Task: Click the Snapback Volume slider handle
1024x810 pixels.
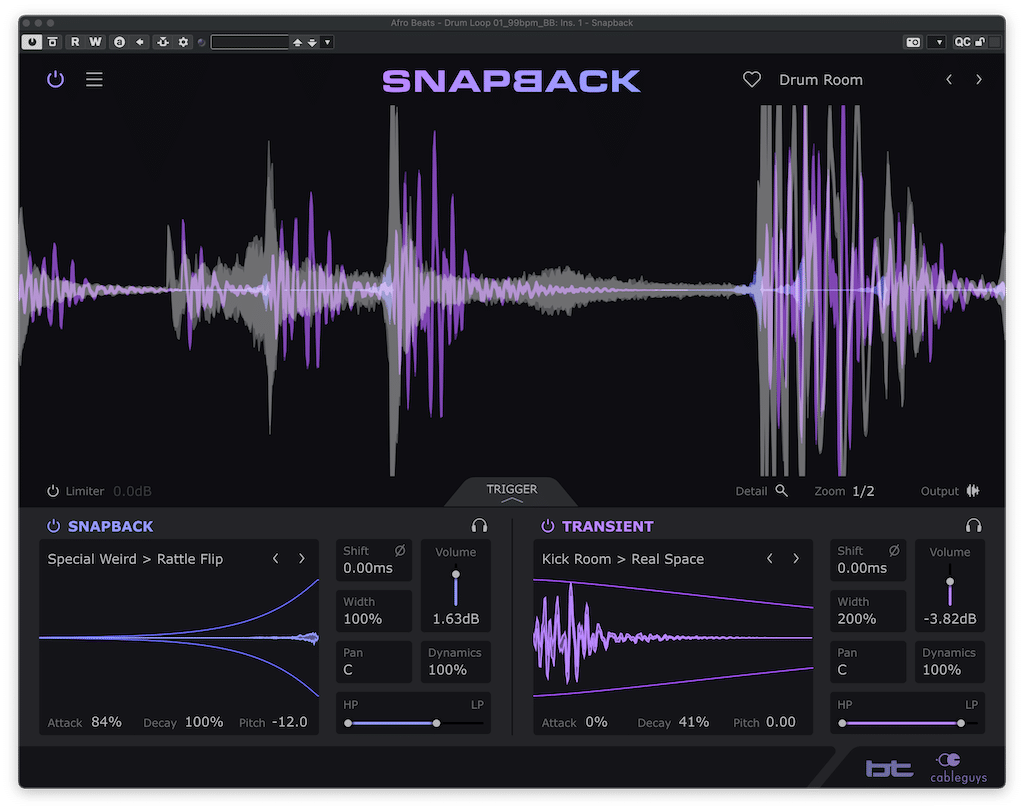Action: click(456, 575)
